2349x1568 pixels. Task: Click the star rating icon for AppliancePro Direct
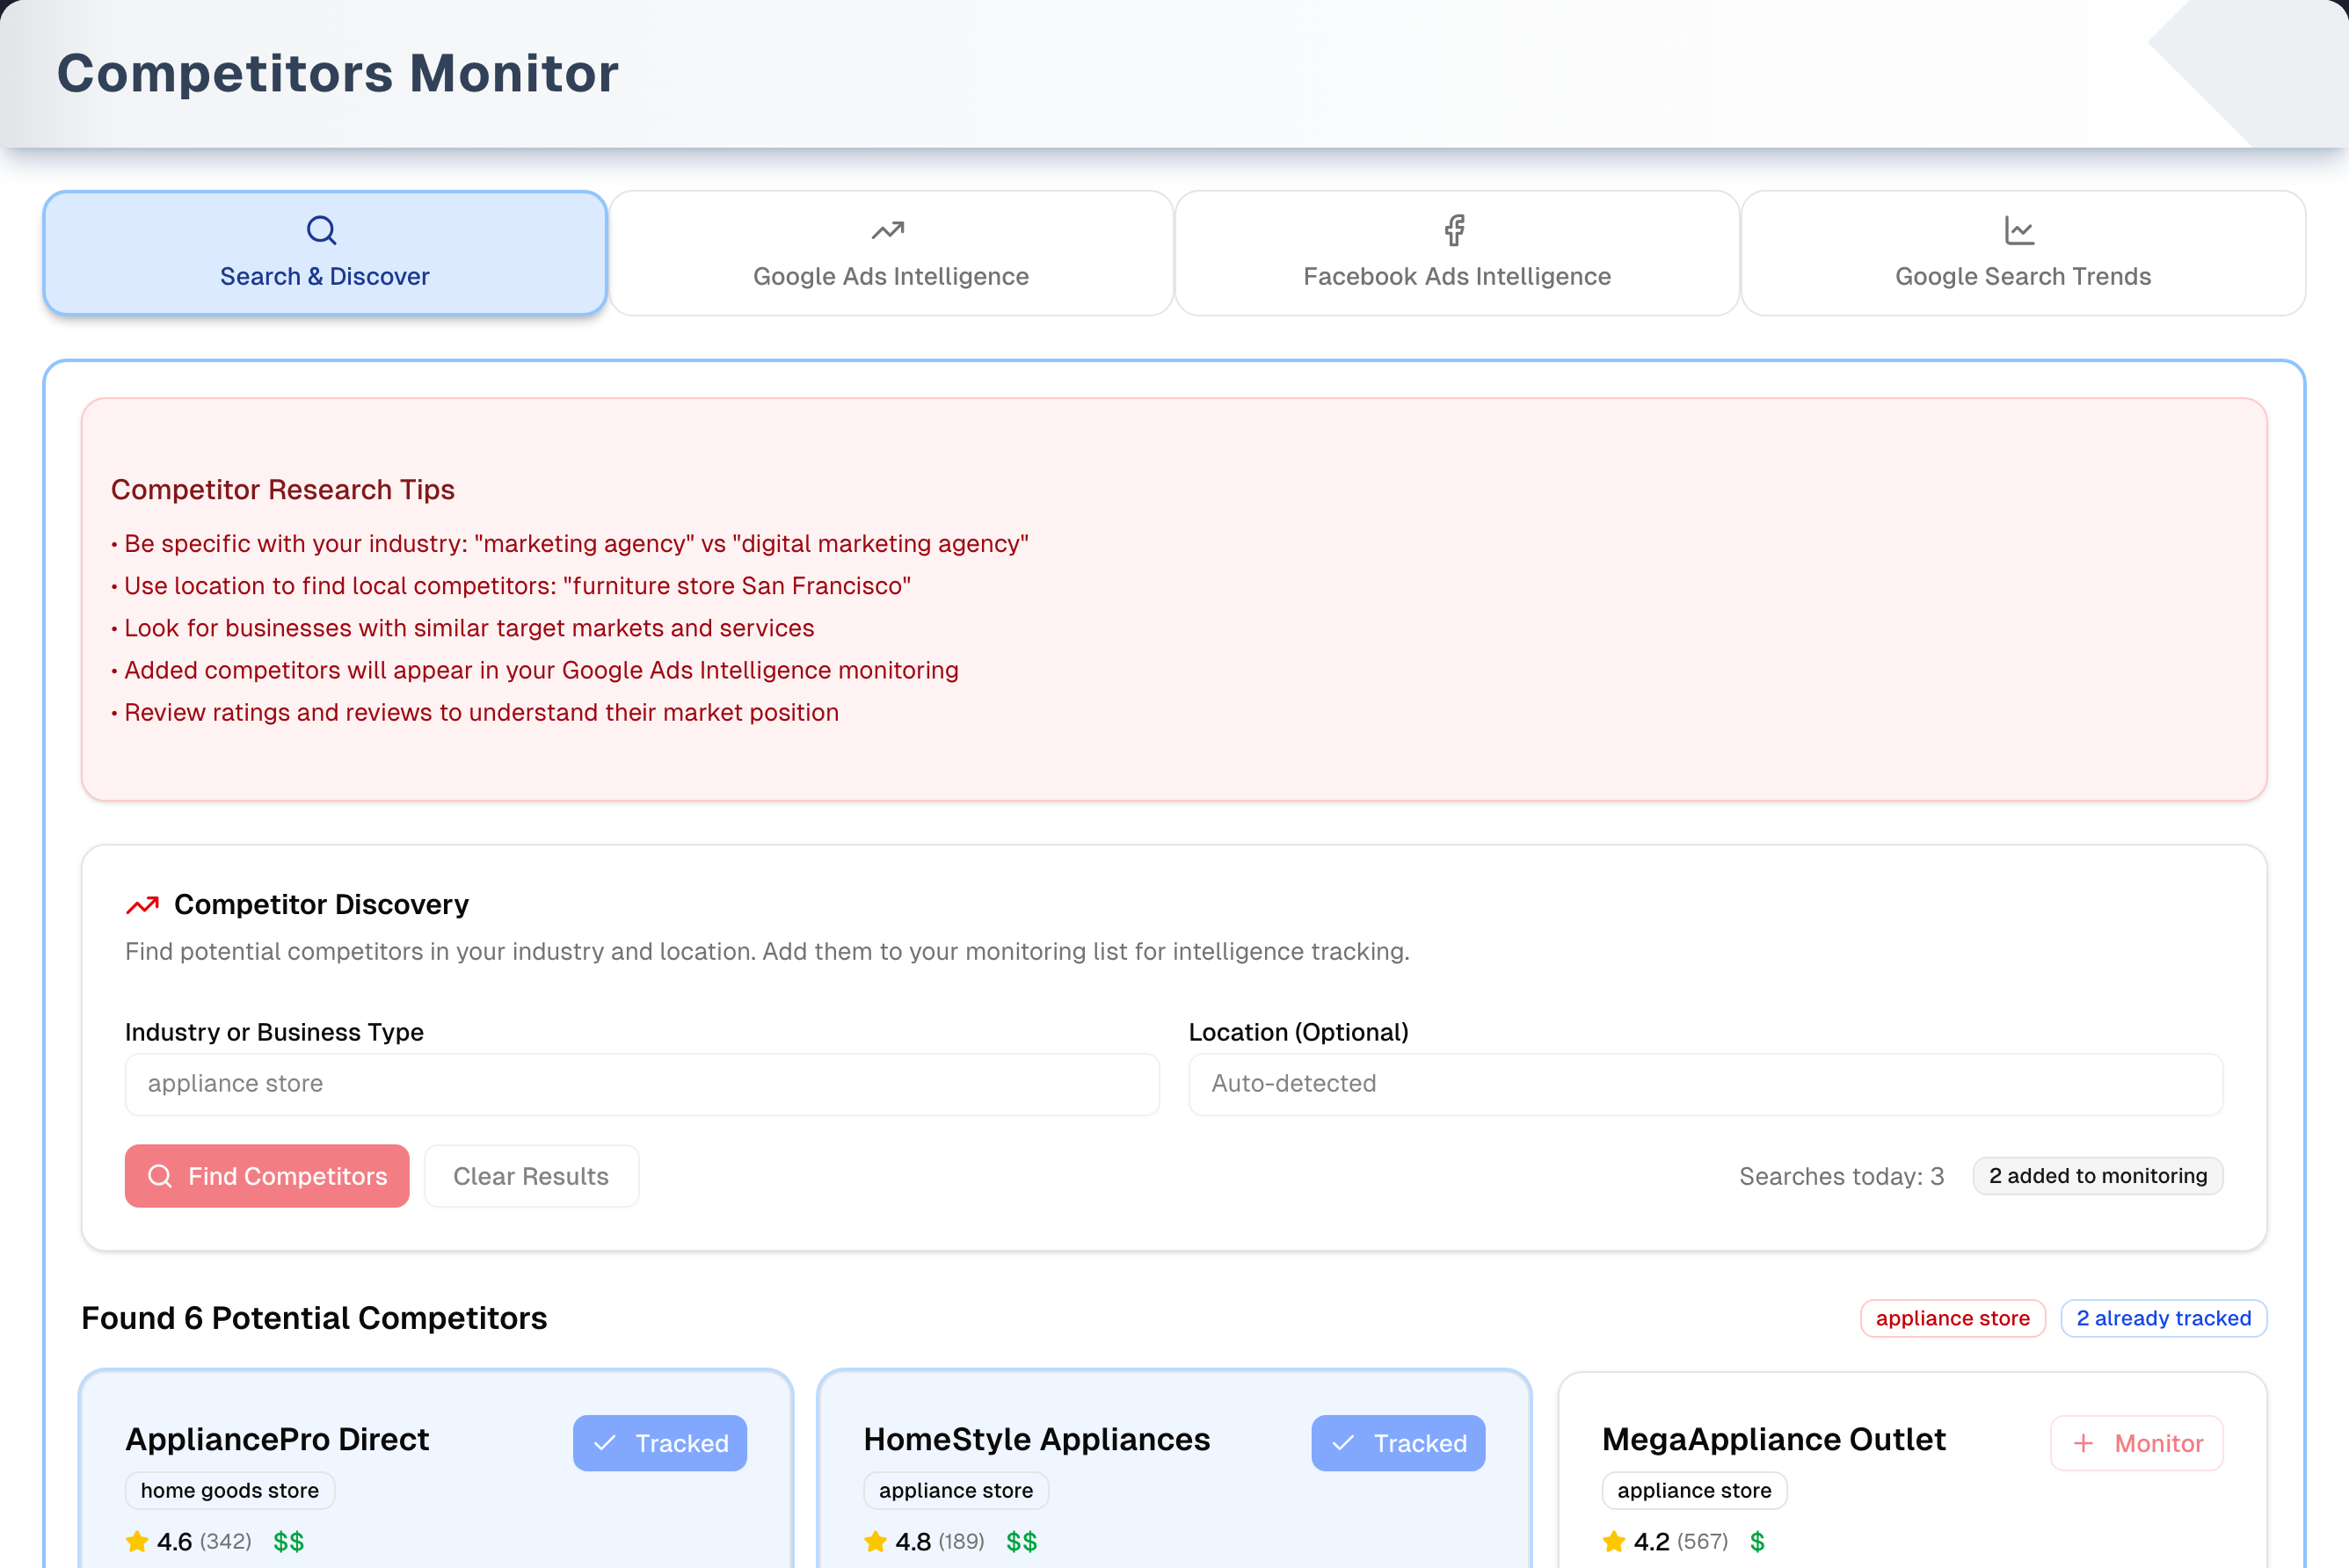pos(137,1541)
